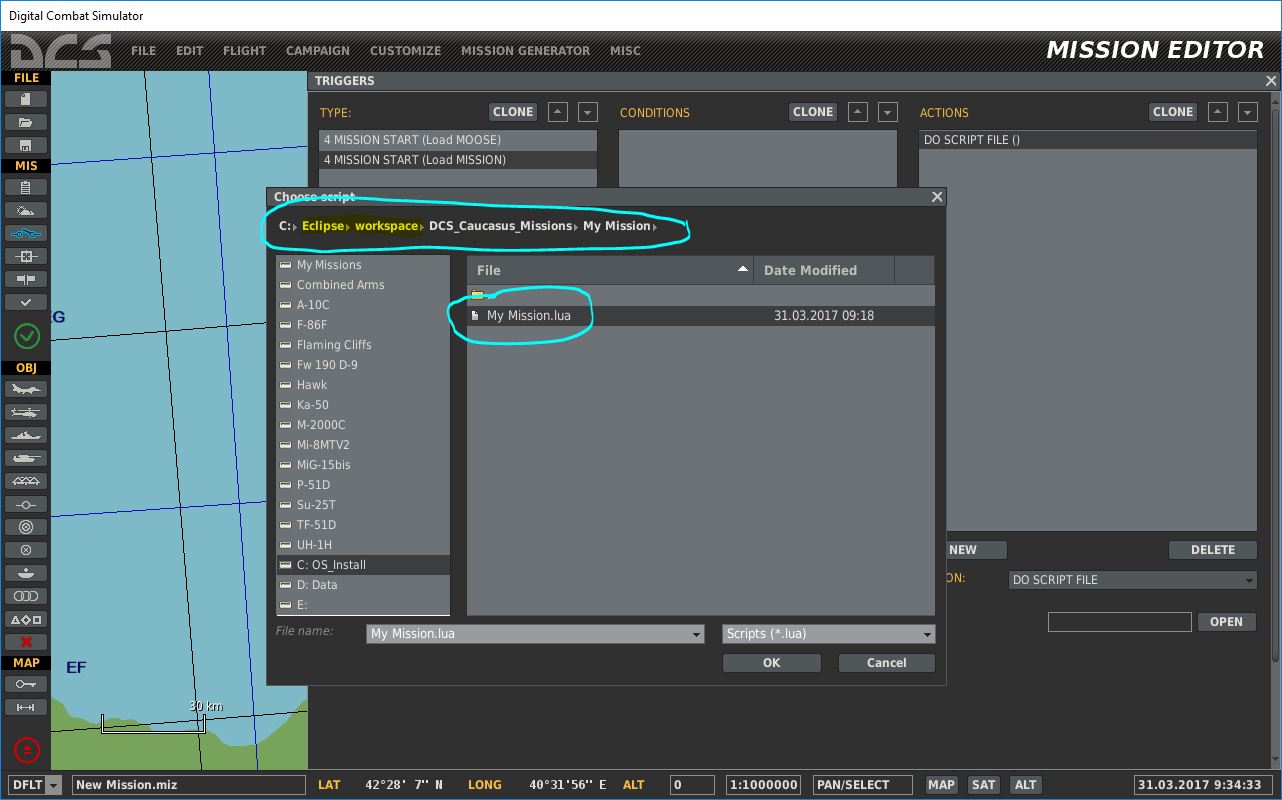The width and height of the screenshot is (1282, 800).
Task: Click the distance ruler map tool icon
Action: (26, 707)
